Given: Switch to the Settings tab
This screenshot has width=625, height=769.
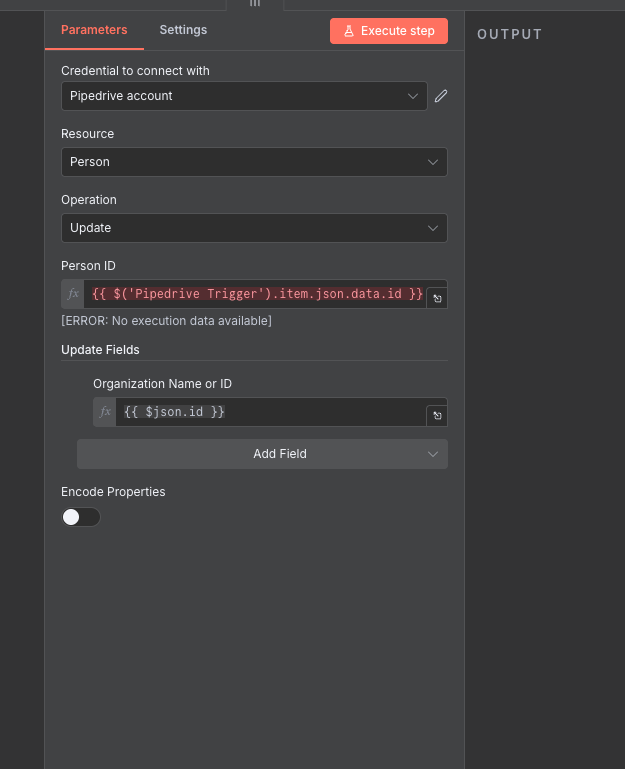Looking at the screenshot, I should (x=183, y=30).
